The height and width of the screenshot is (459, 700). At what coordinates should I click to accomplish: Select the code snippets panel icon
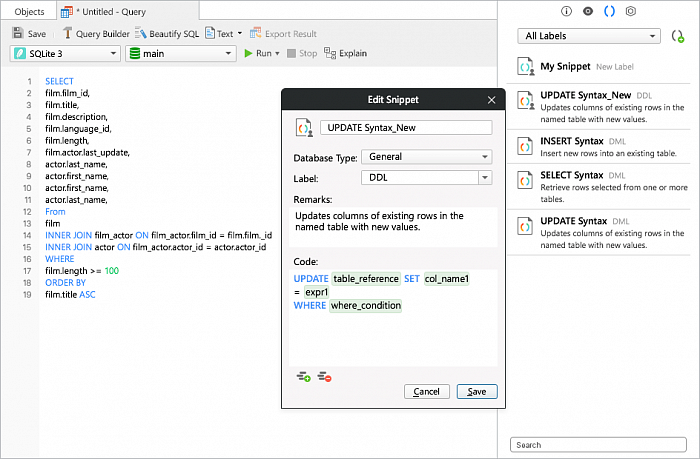609,11
